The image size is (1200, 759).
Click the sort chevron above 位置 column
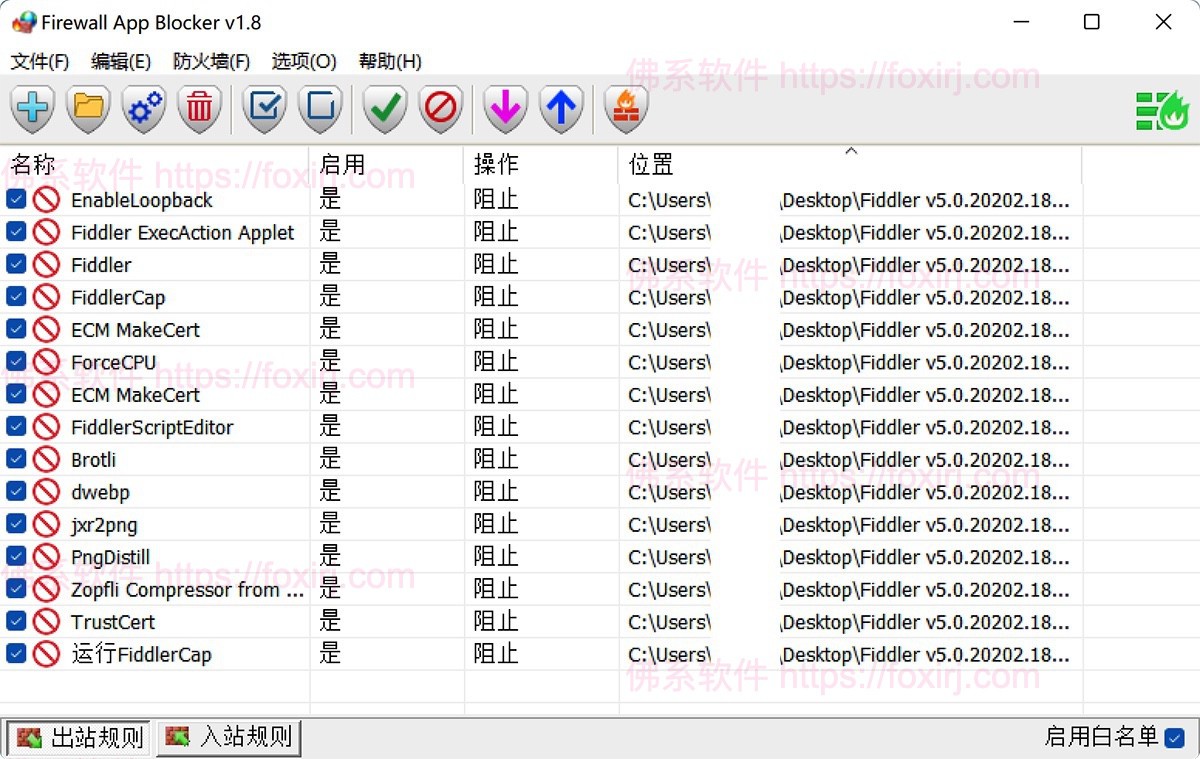pyautogui.click(x=851, y=150)
